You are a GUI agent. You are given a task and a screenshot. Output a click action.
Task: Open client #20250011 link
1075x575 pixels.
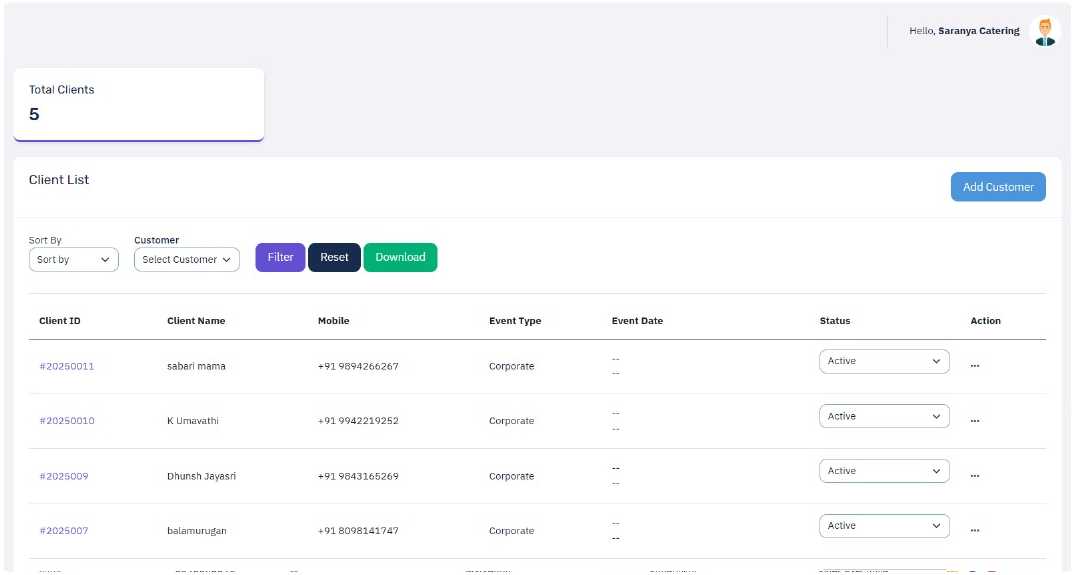pyautogui.click(x=67, y=366)
